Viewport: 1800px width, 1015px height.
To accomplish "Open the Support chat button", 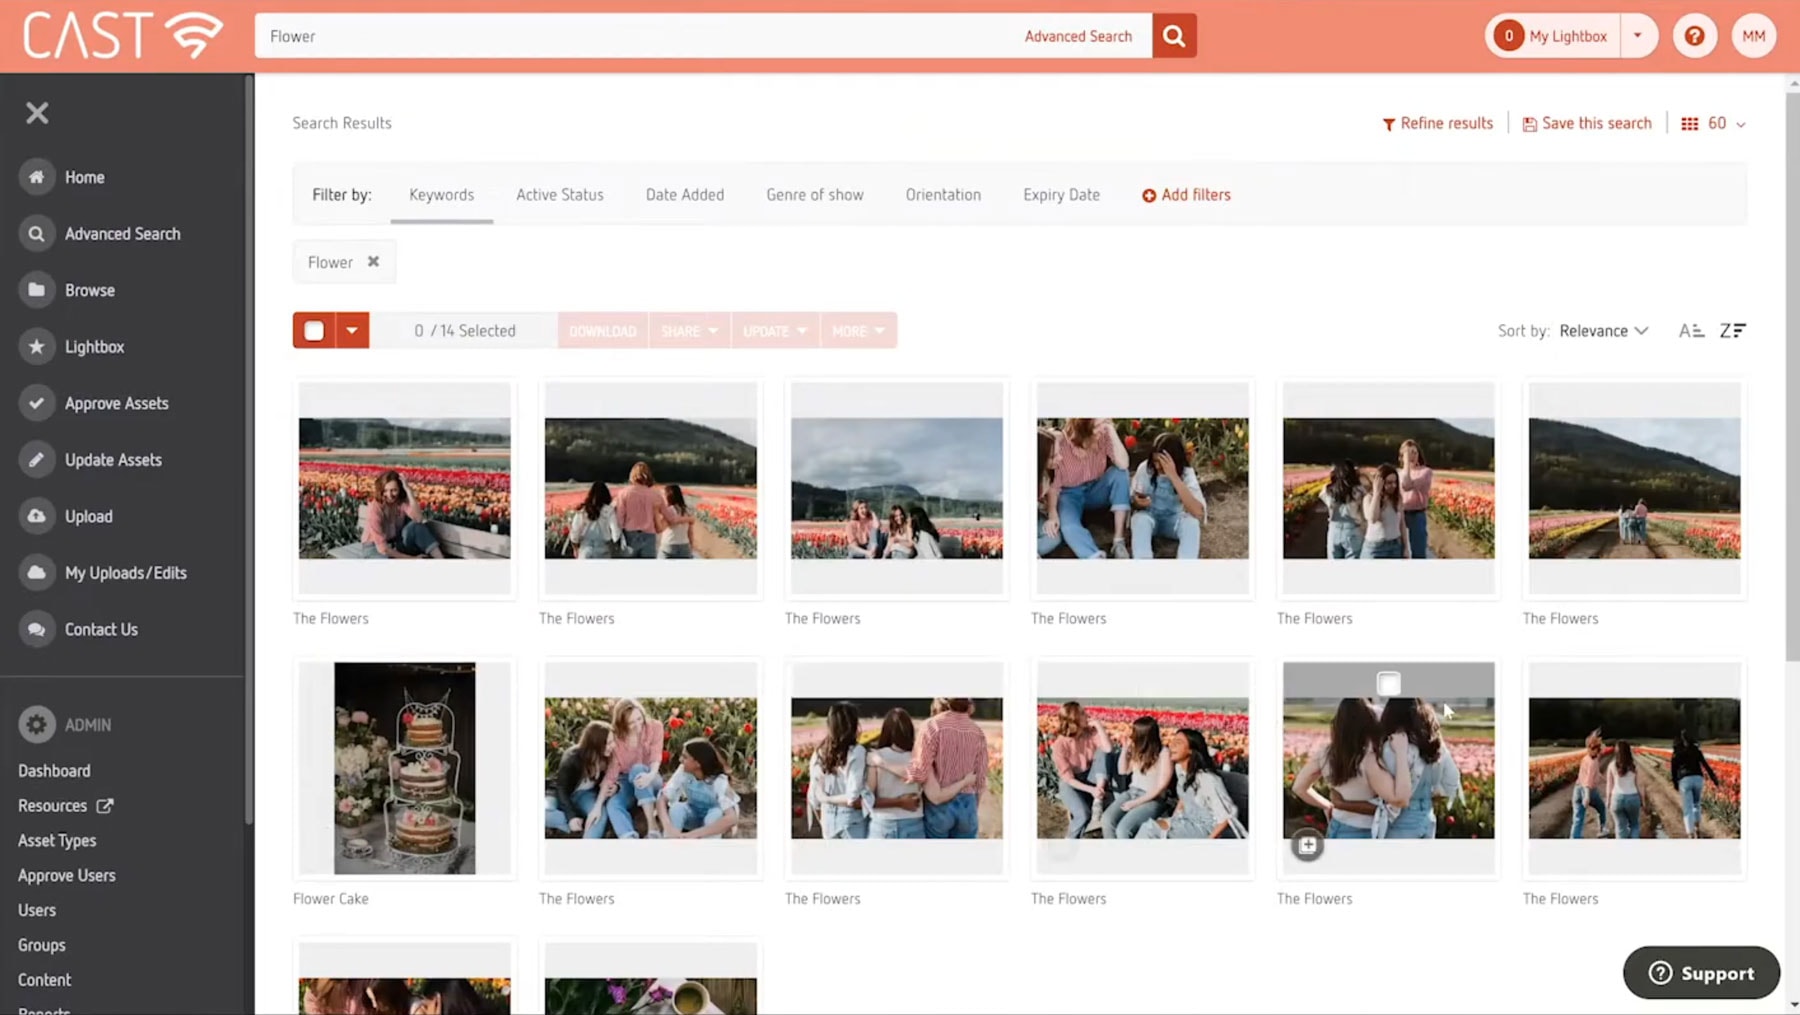I will pyautogui.click(x=1701, y=973).
